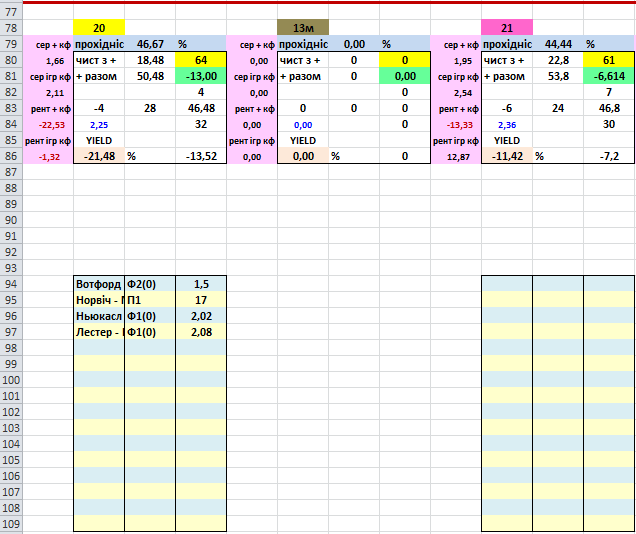
Task: Select the cell showing 18,48
Action: pos(150,60)
